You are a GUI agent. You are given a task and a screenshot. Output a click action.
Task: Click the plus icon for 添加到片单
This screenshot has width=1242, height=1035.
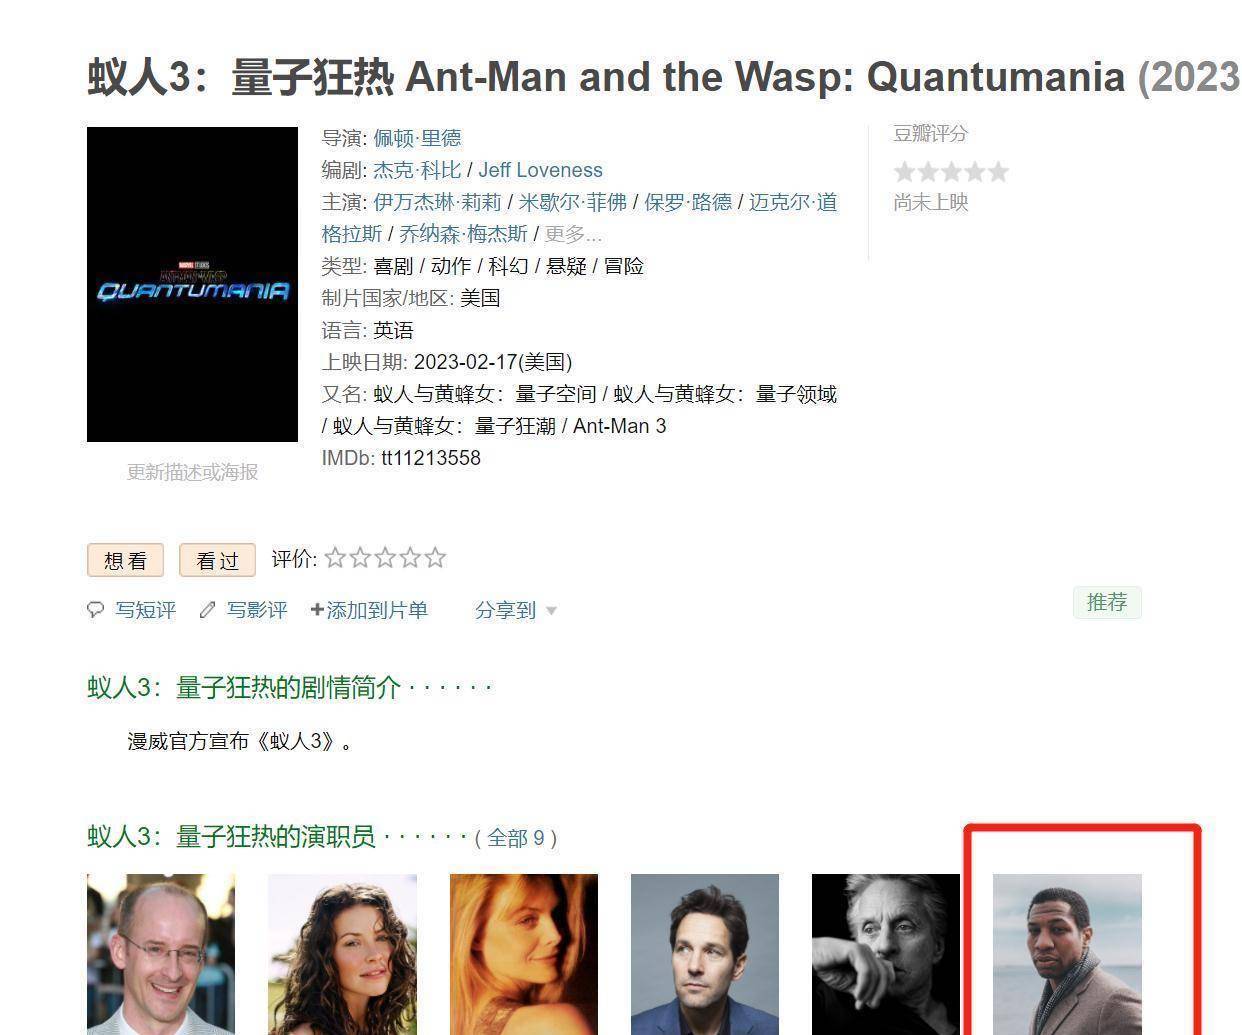(317, 609)
